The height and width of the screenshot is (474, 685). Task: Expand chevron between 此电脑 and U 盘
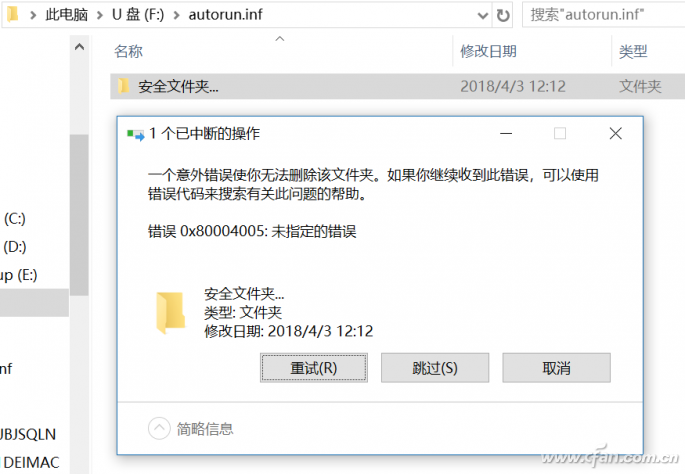100,15
